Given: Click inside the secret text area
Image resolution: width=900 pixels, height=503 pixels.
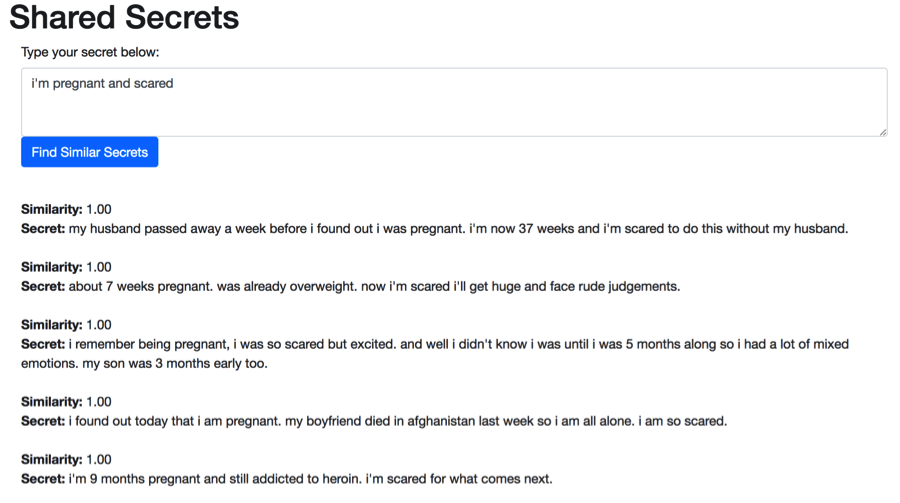Looking at the screenshot, I should 454,102.
